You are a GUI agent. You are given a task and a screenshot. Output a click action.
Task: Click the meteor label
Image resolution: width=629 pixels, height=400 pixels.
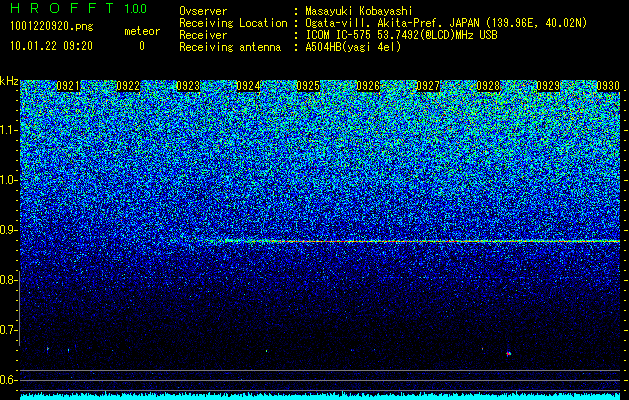[142, 31]
